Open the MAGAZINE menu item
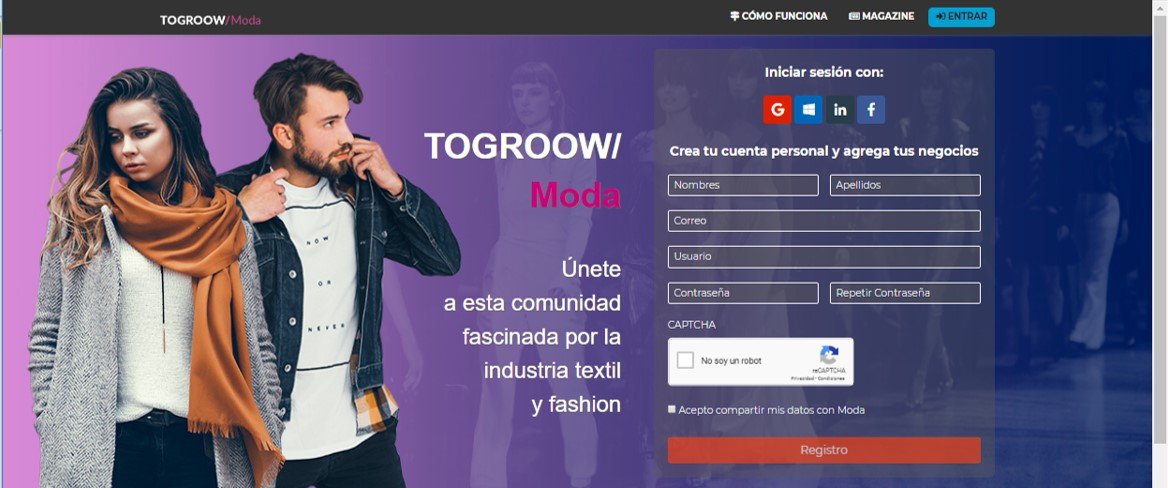 (x=881, y=16)
